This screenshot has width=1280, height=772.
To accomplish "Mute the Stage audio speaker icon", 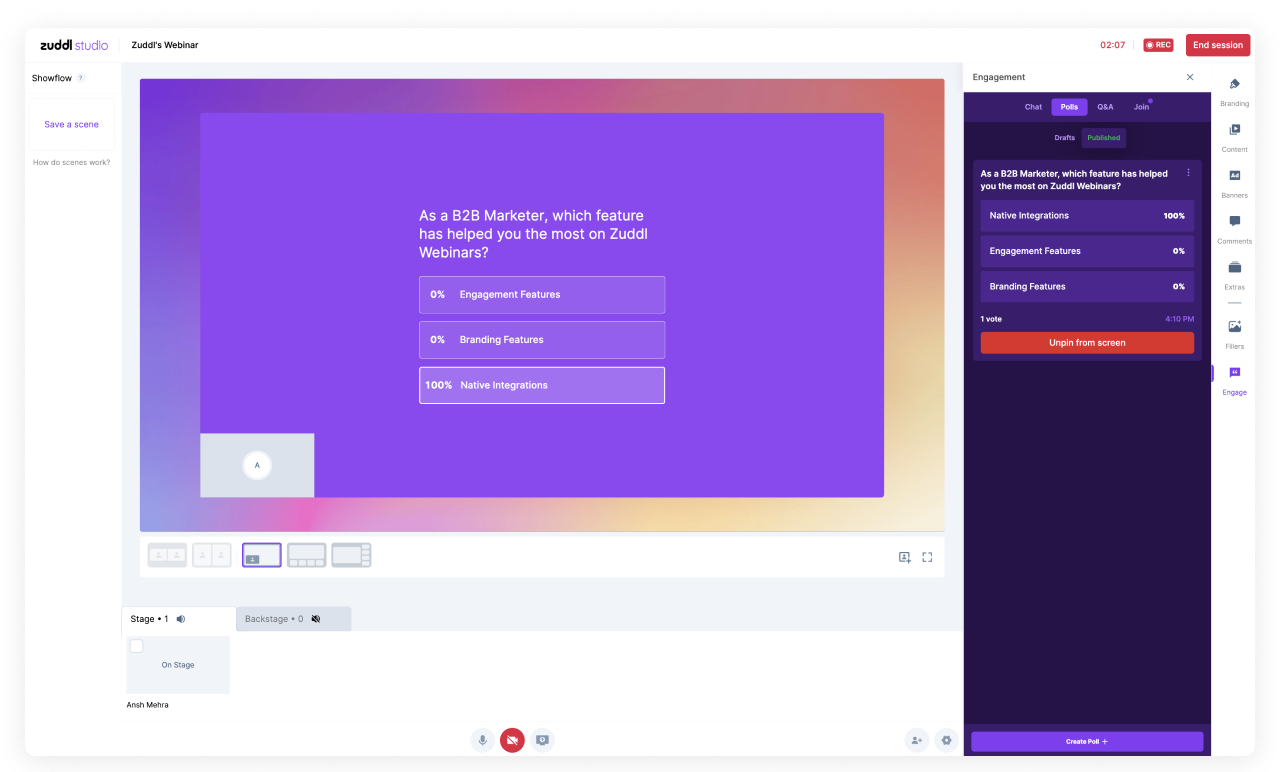I will [x=181, y=619].
